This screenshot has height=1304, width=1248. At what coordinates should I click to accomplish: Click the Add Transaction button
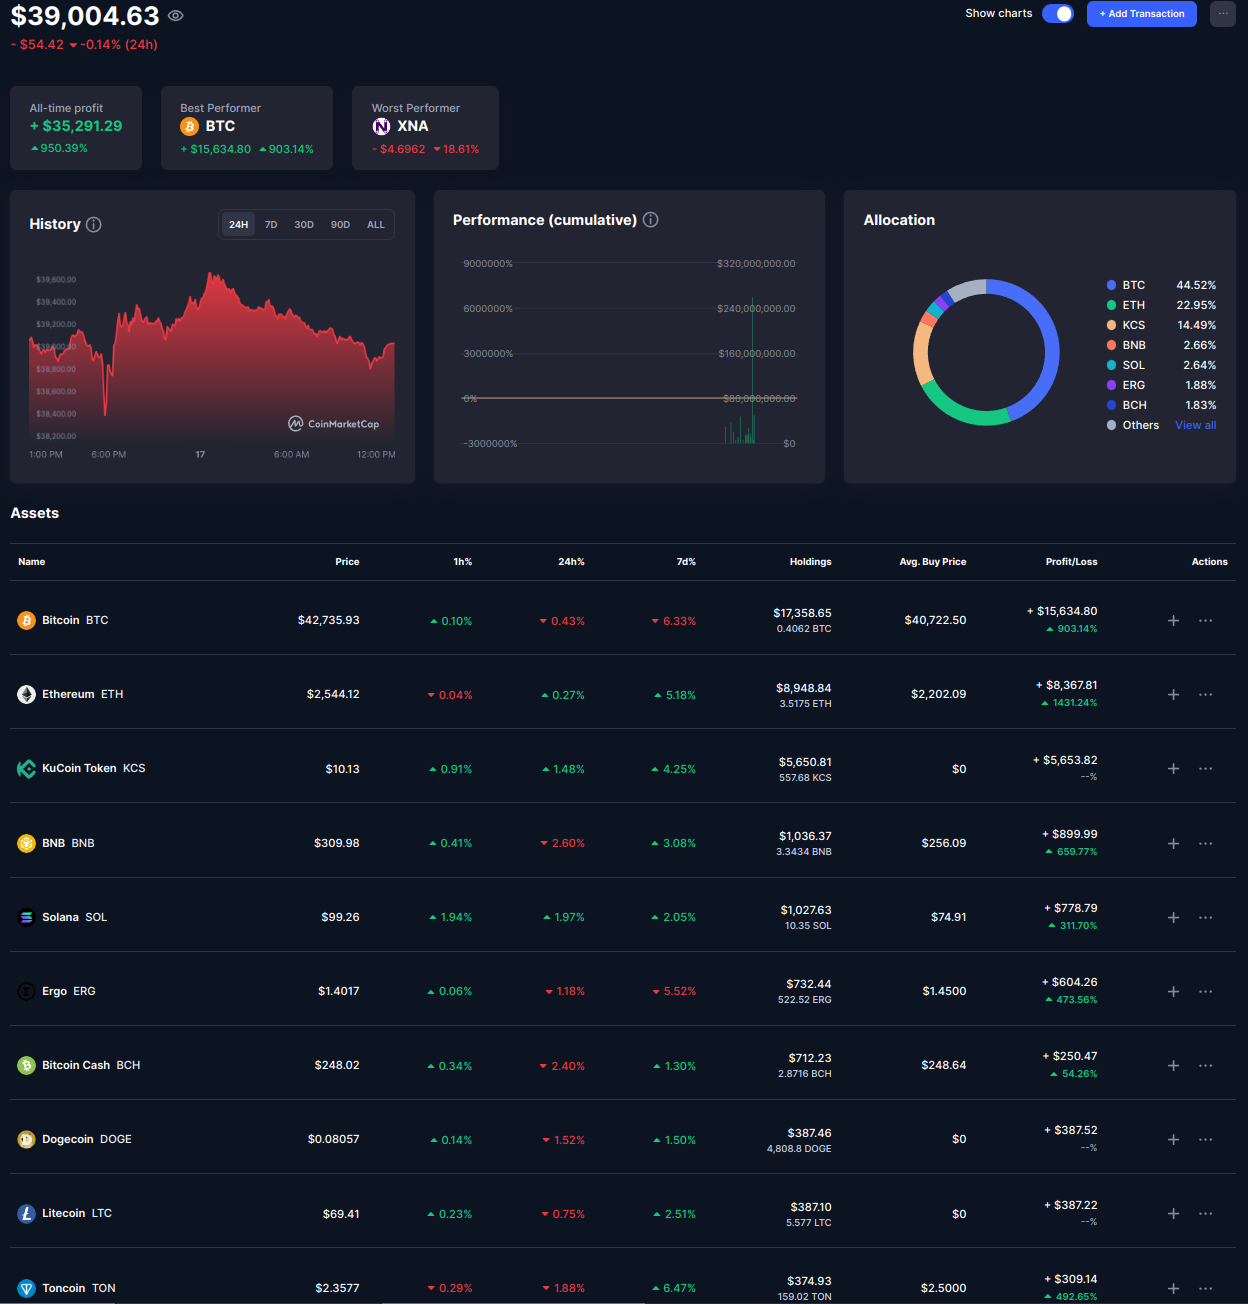tap(1142, 14)
